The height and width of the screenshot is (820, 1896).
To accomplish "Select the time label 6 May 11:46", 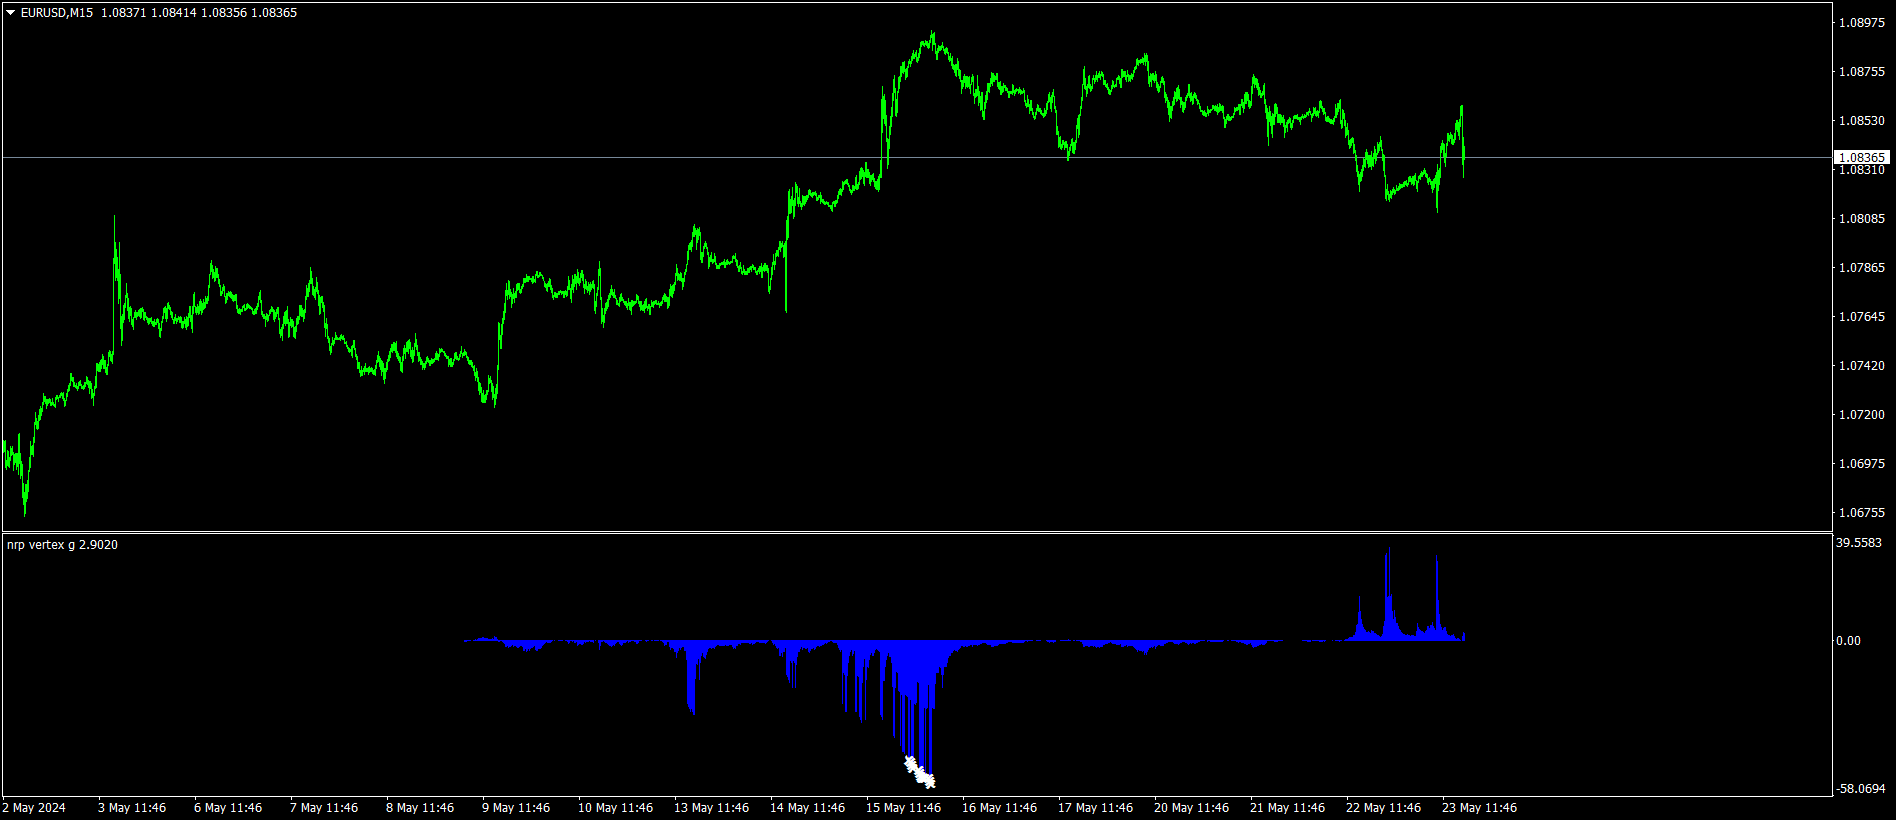I will pos(228,808).
